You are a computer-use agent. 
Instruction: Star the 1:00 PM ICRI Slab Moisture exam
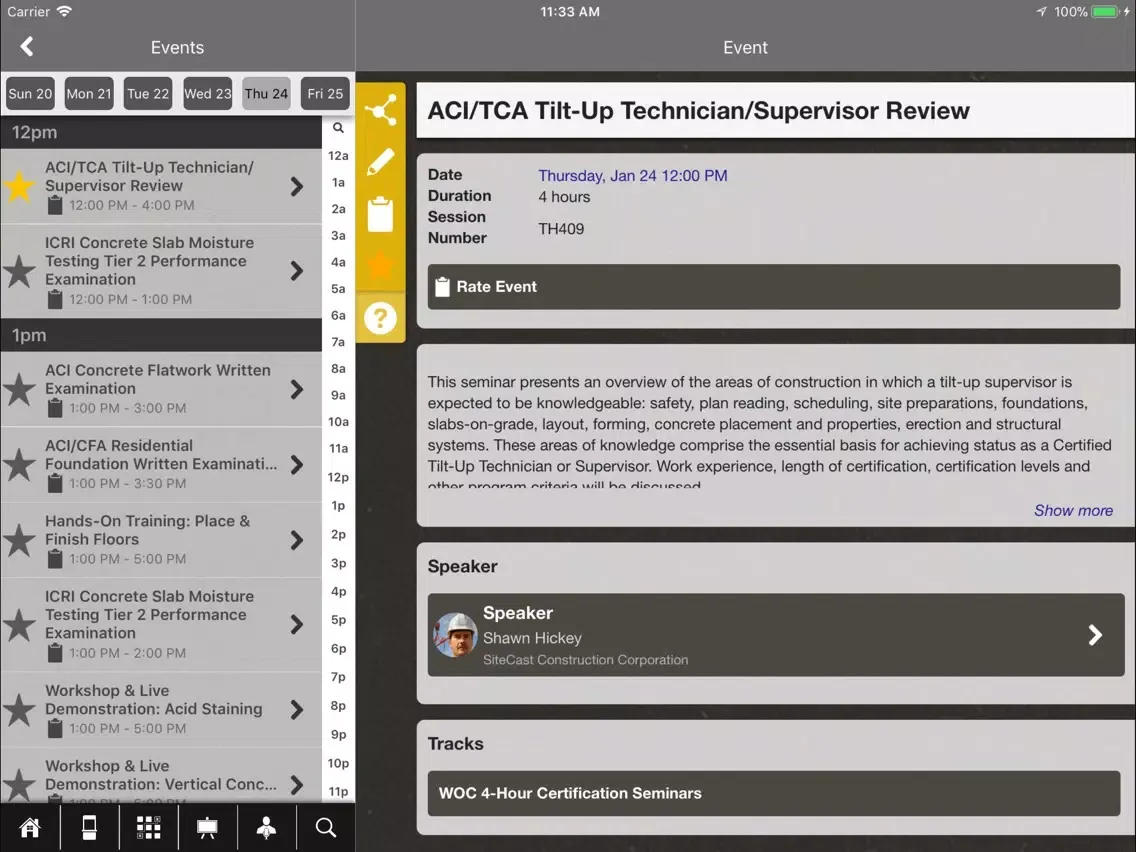(x=20, y=625)
